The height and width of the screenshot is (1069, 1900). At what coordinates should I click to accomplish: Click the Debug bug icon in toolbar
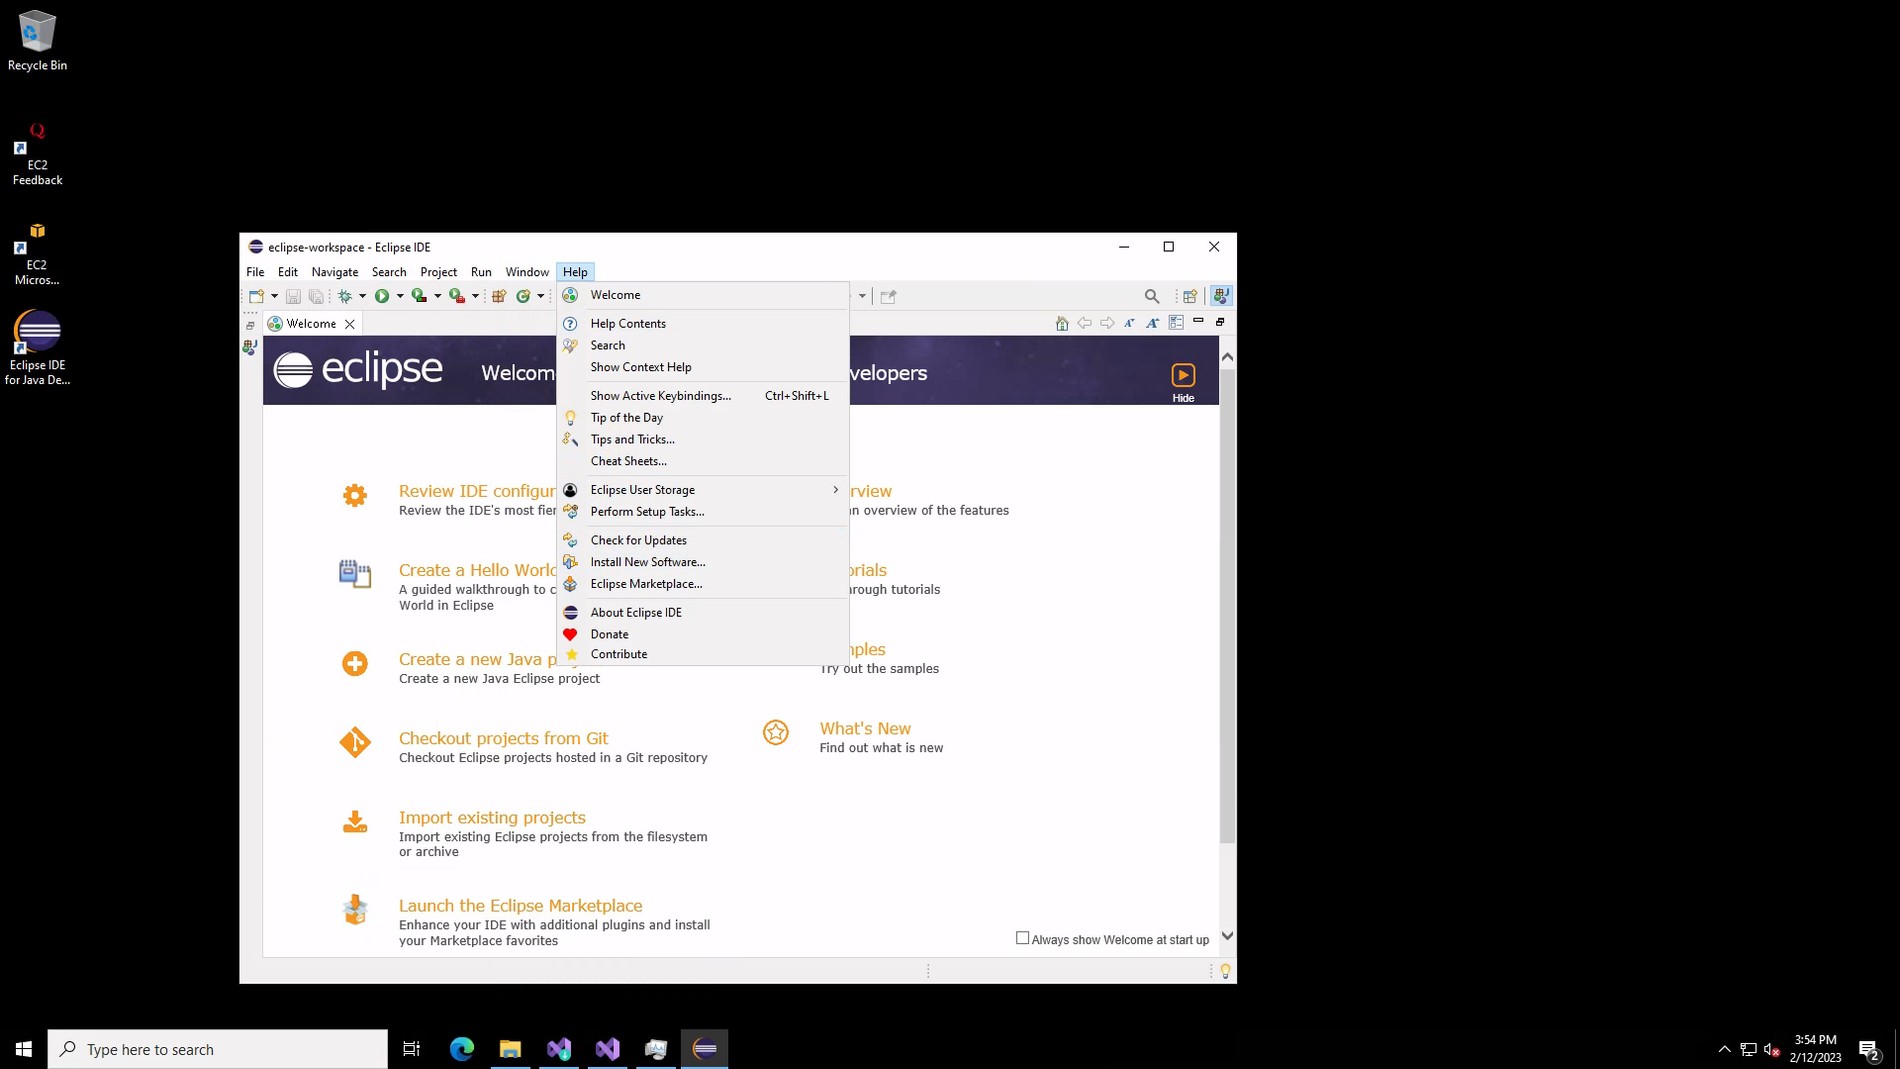click(x=345, y=296)
